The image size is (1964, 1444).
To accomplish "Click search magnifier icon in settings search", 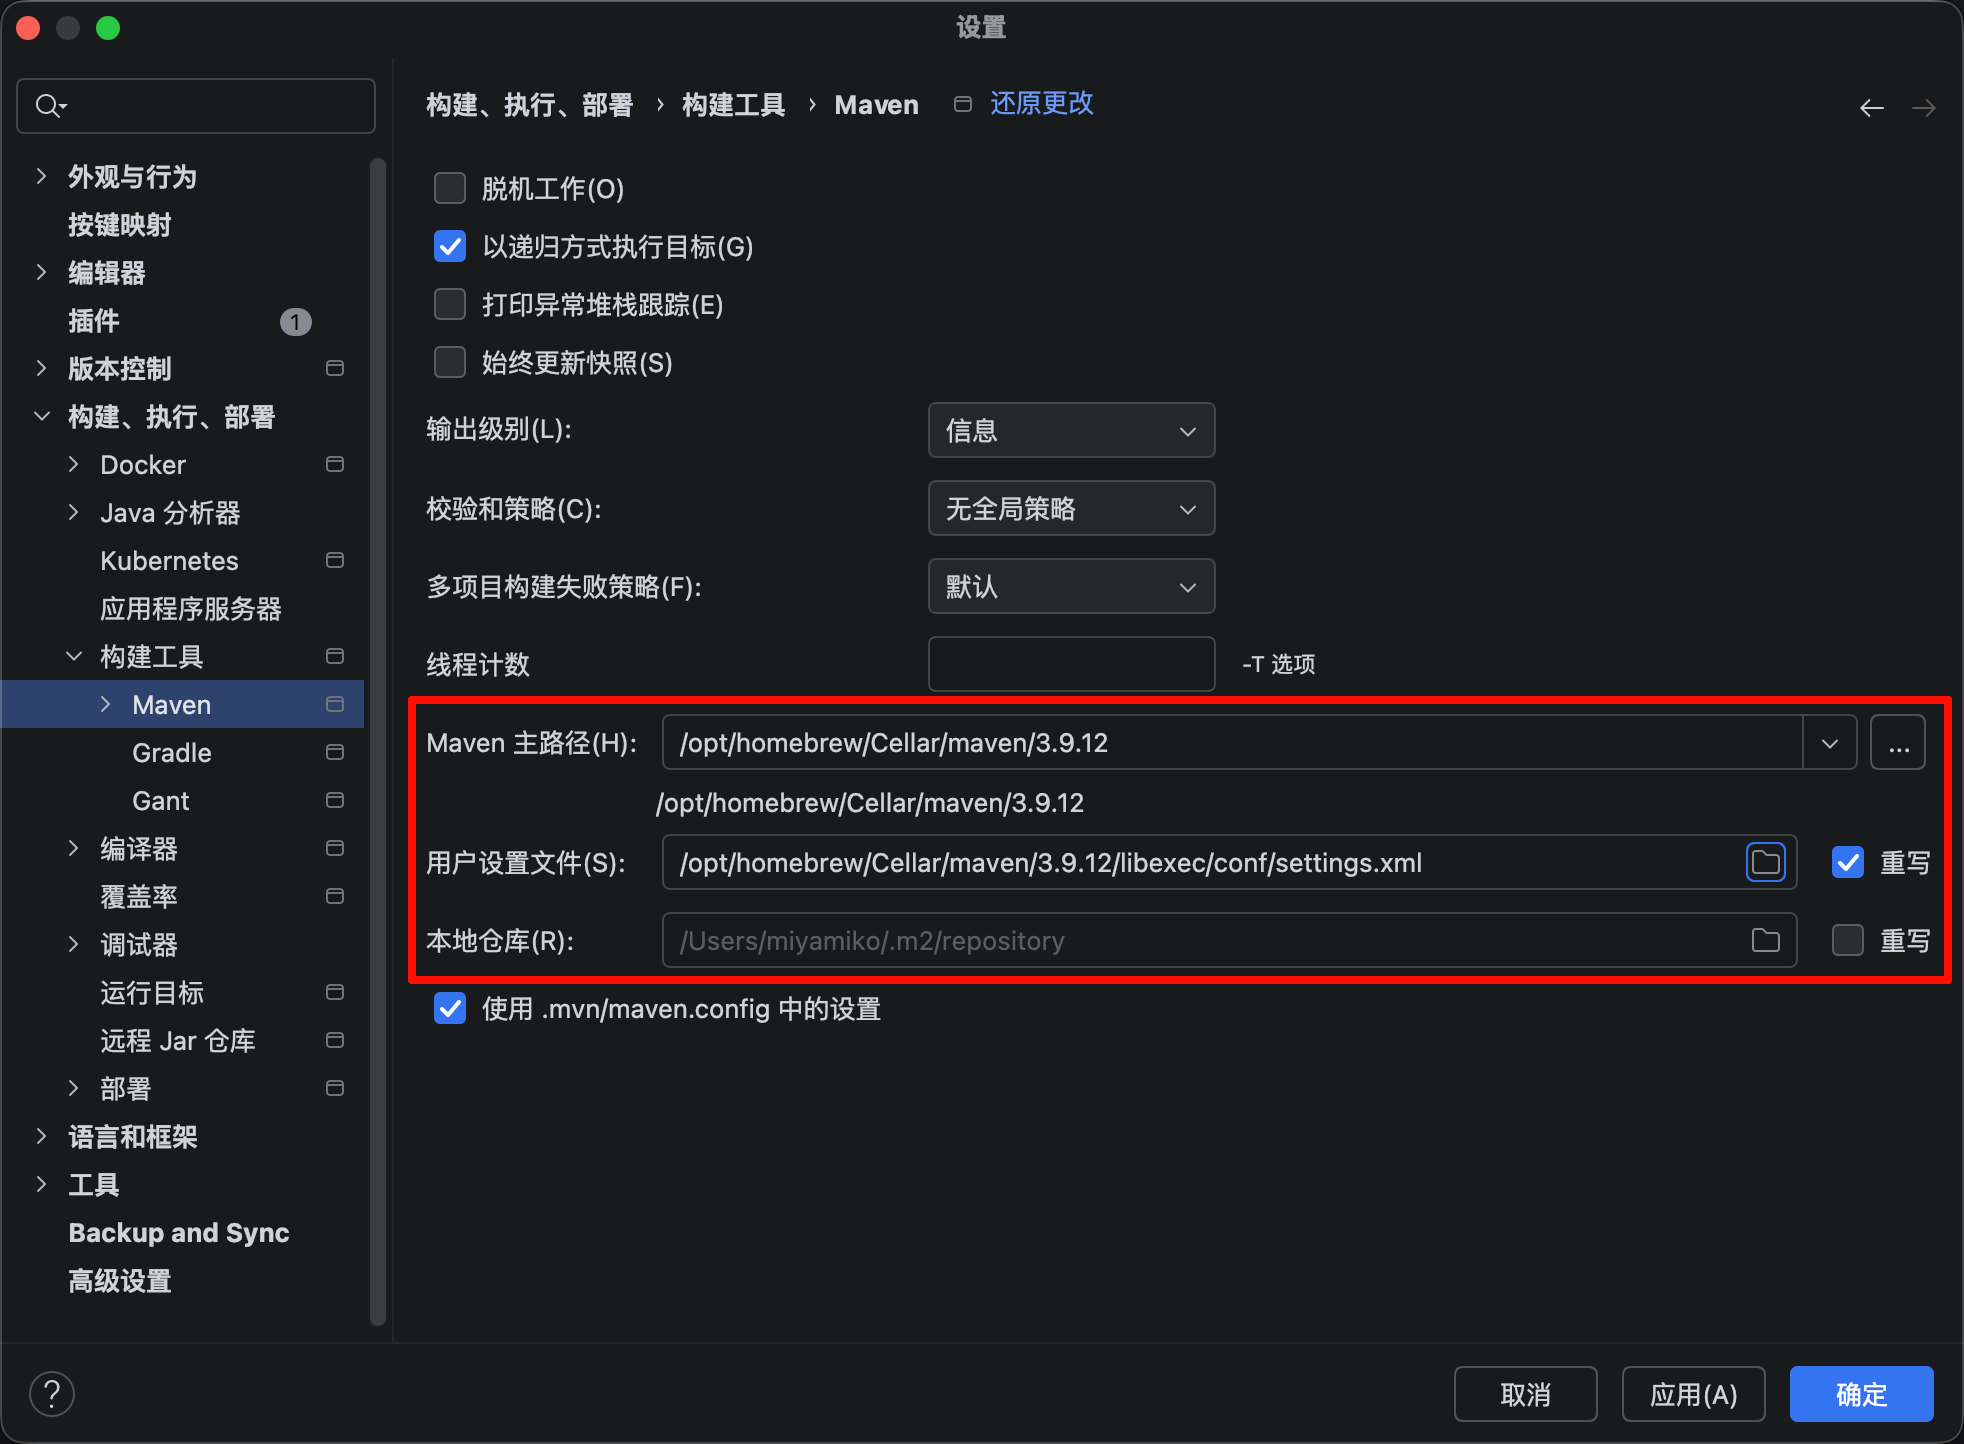I will pos(48,105).
